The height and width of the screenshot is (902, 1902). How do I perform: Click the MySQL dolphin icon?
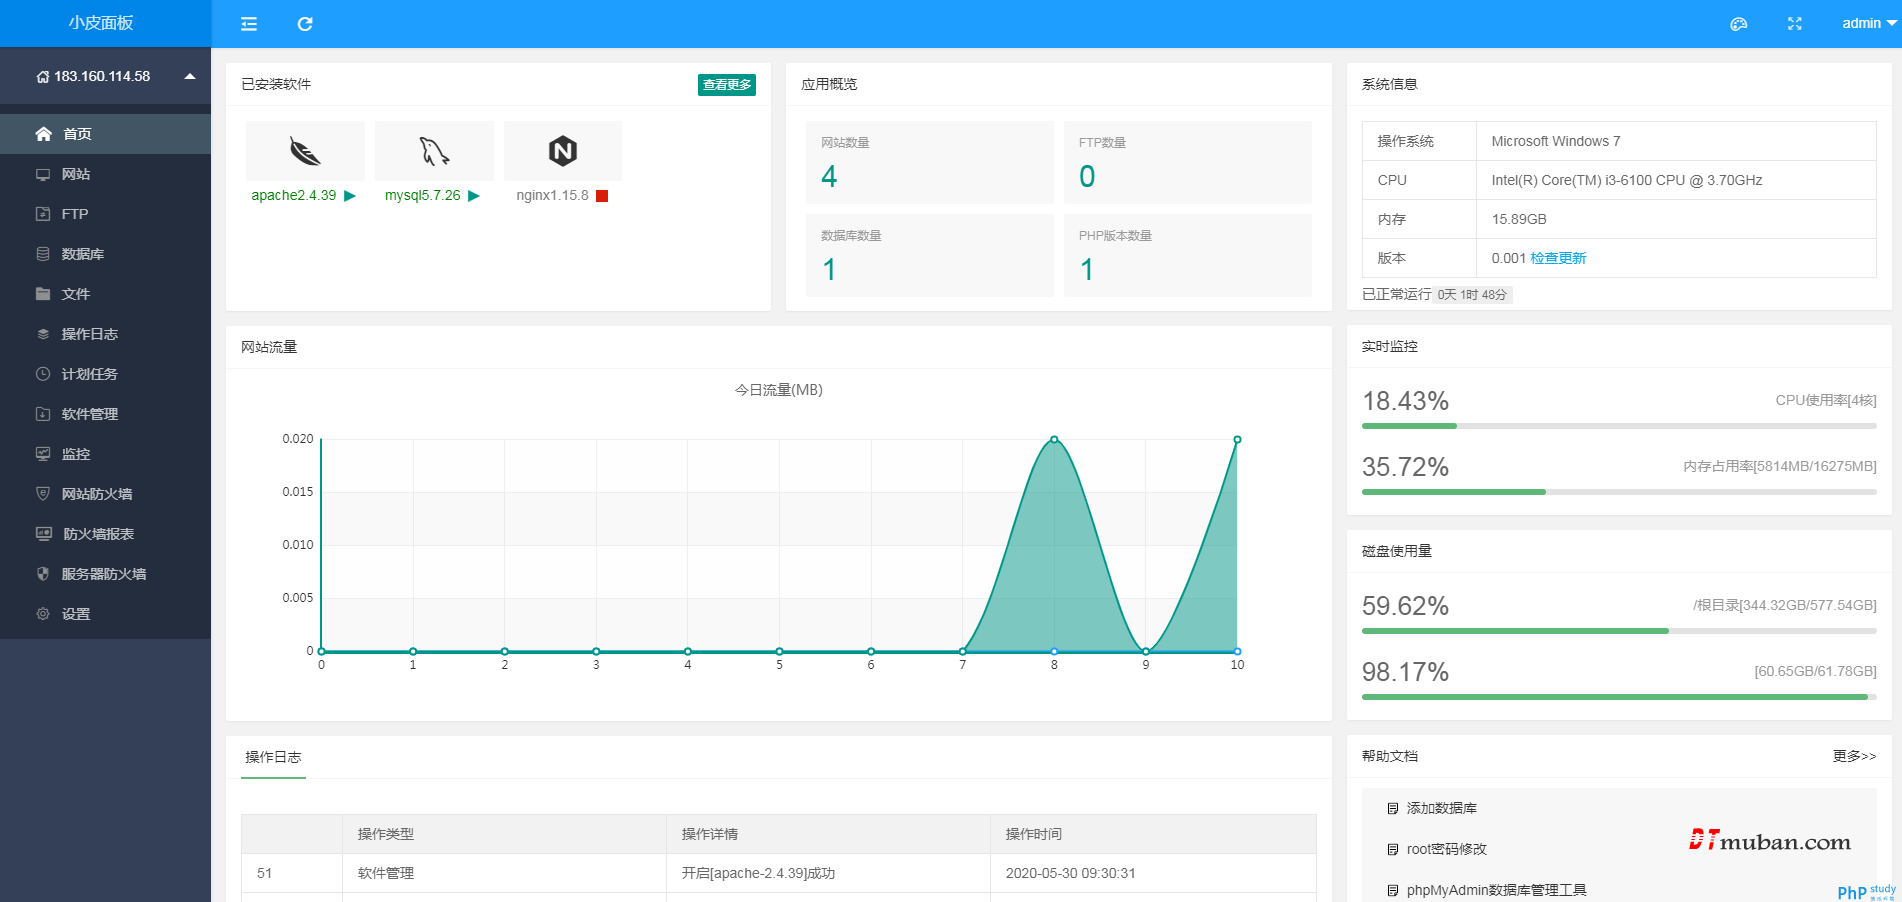(434, 151)
